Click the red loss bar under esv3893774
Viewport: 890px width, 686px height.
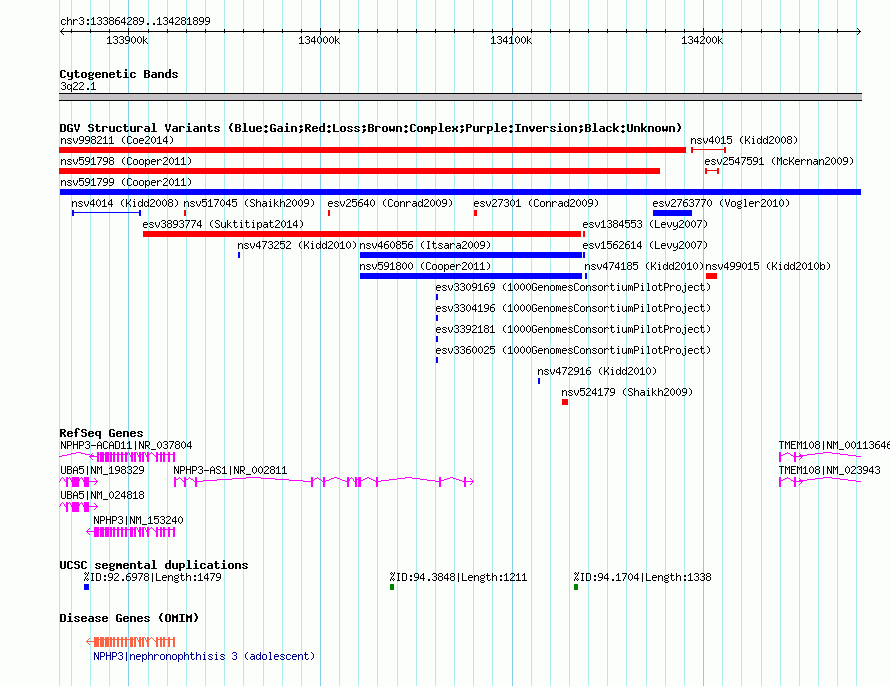pyautogui.click(x=362, y=234)
